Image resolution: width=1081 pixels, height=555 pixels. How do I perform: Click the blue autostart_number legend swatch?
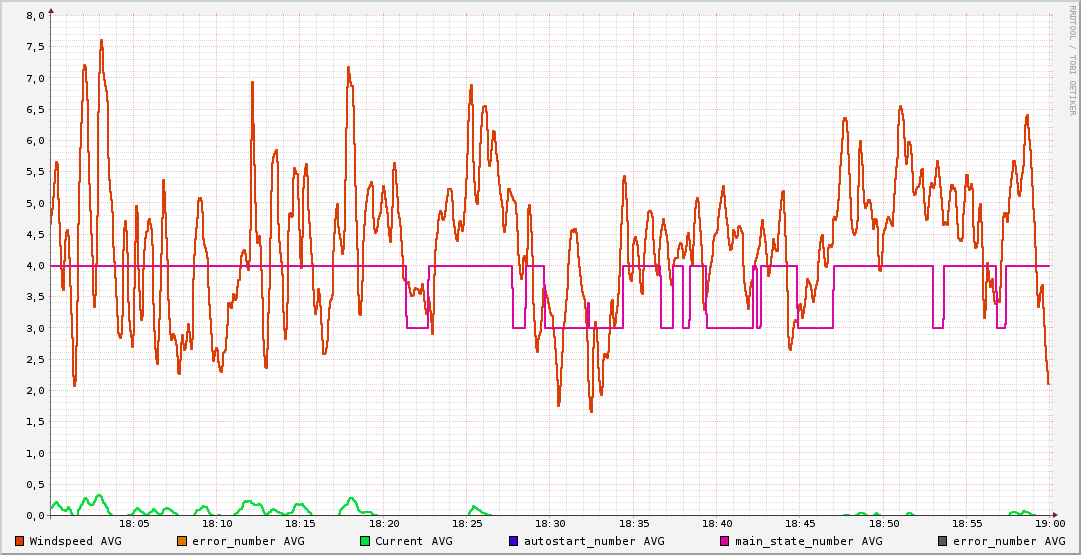[x=515, y=541]
